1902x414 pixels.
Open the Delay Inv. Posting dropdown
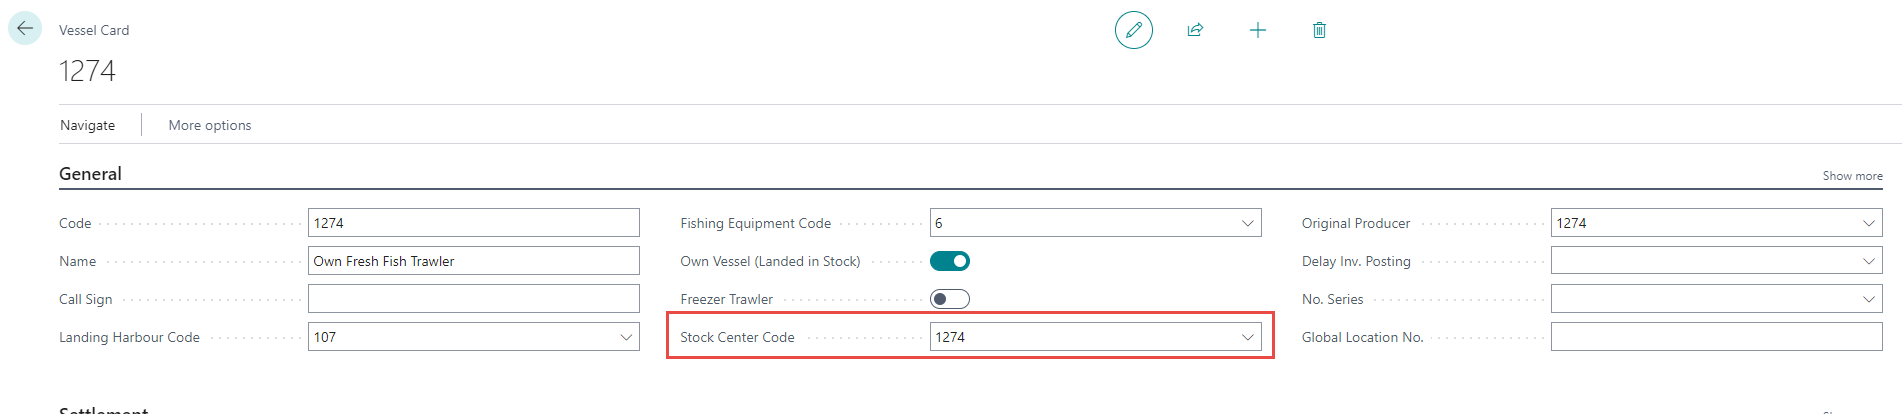pos(1868,261)
